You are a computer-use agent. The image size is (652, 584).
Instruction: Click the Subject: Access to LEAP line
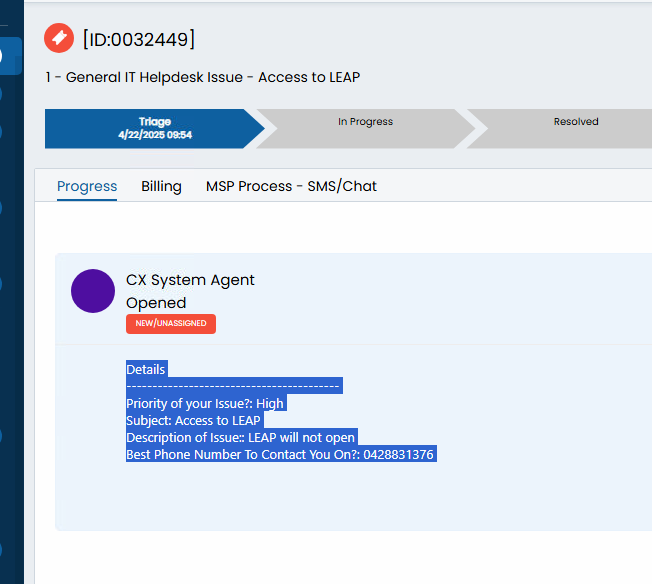(x=194, y=421)
